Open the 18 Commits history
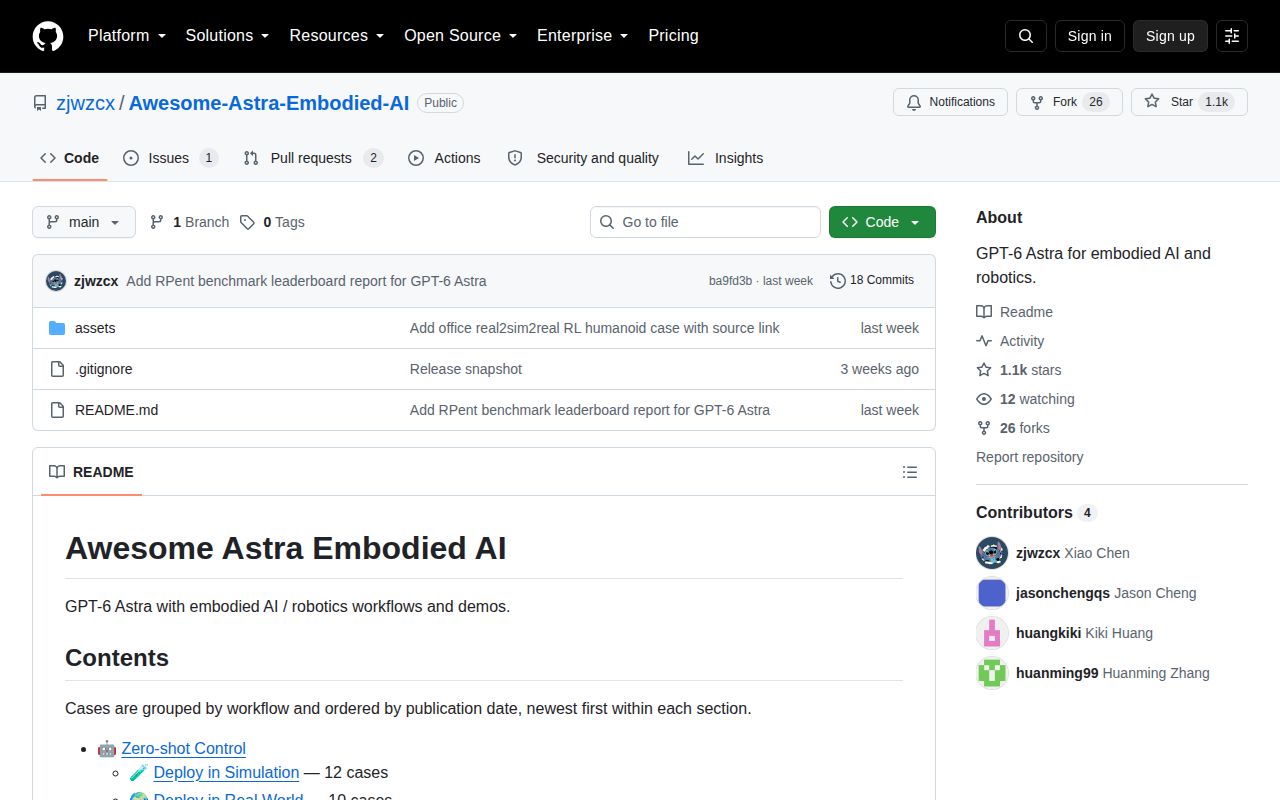The width and height of the screenshot is (1280, 800). [872, 281]
